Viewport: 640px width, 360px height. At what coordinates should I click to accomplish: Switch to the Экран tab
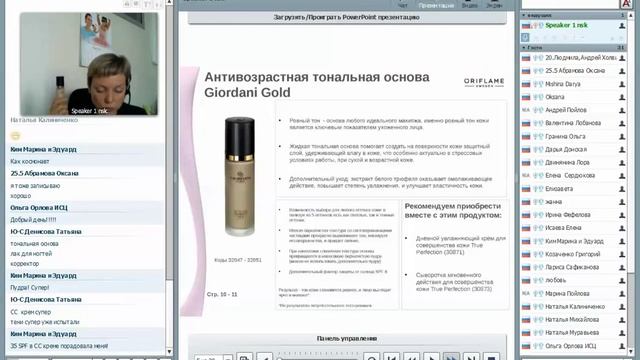pyautogui.click(x=494, y=4)
